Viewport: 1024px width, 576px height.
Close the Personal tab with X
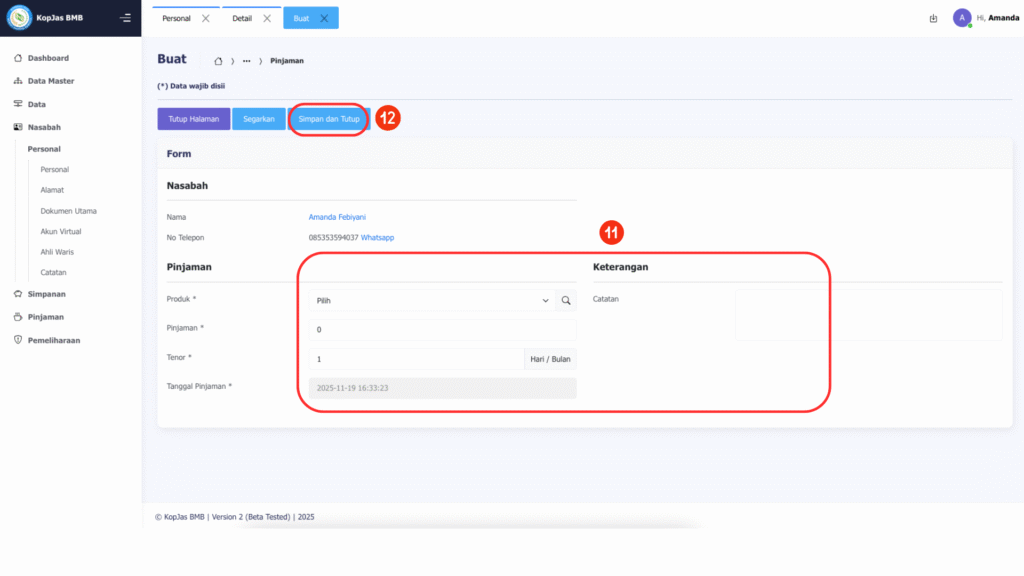[205, 18]
